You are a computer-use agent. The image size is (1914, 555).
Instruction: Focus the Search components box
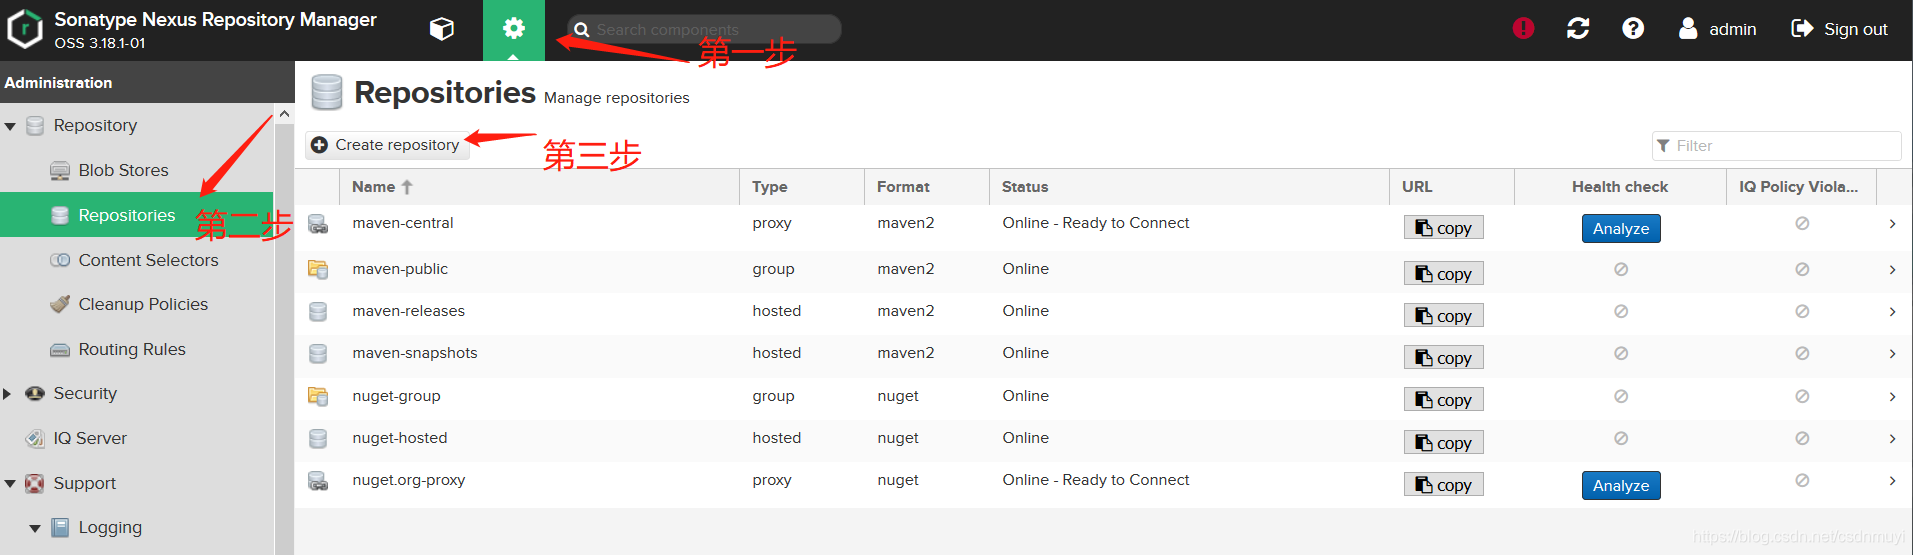click(704, 30)
